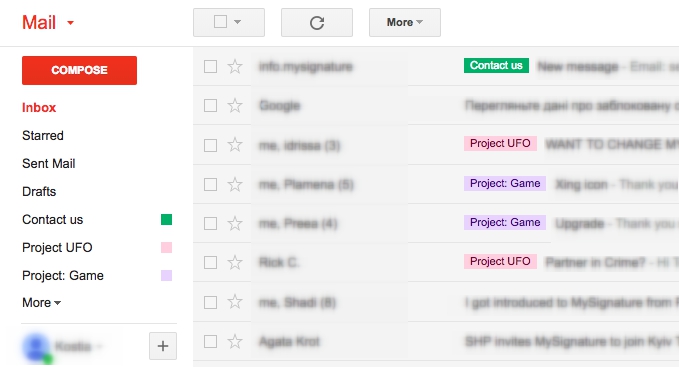This screenshot has height=367, width=679.
Task: Open the select-all checkbox dropdown arrow
Action: coord(237,22)
